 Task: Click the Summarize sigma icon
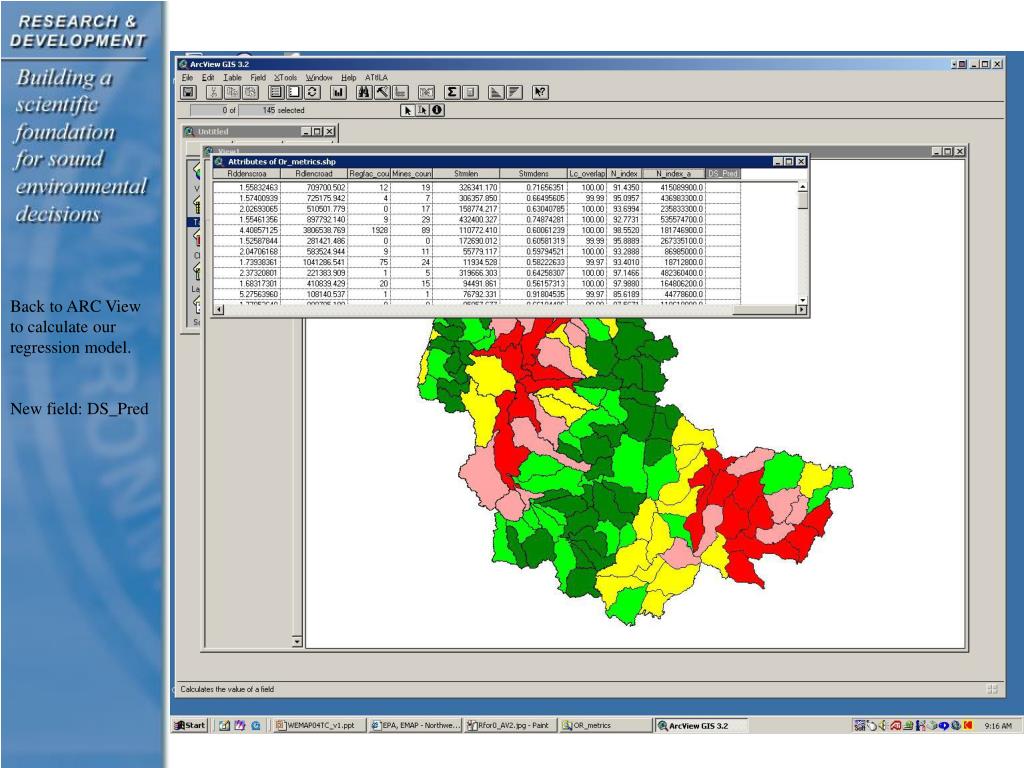pos(452,92)
